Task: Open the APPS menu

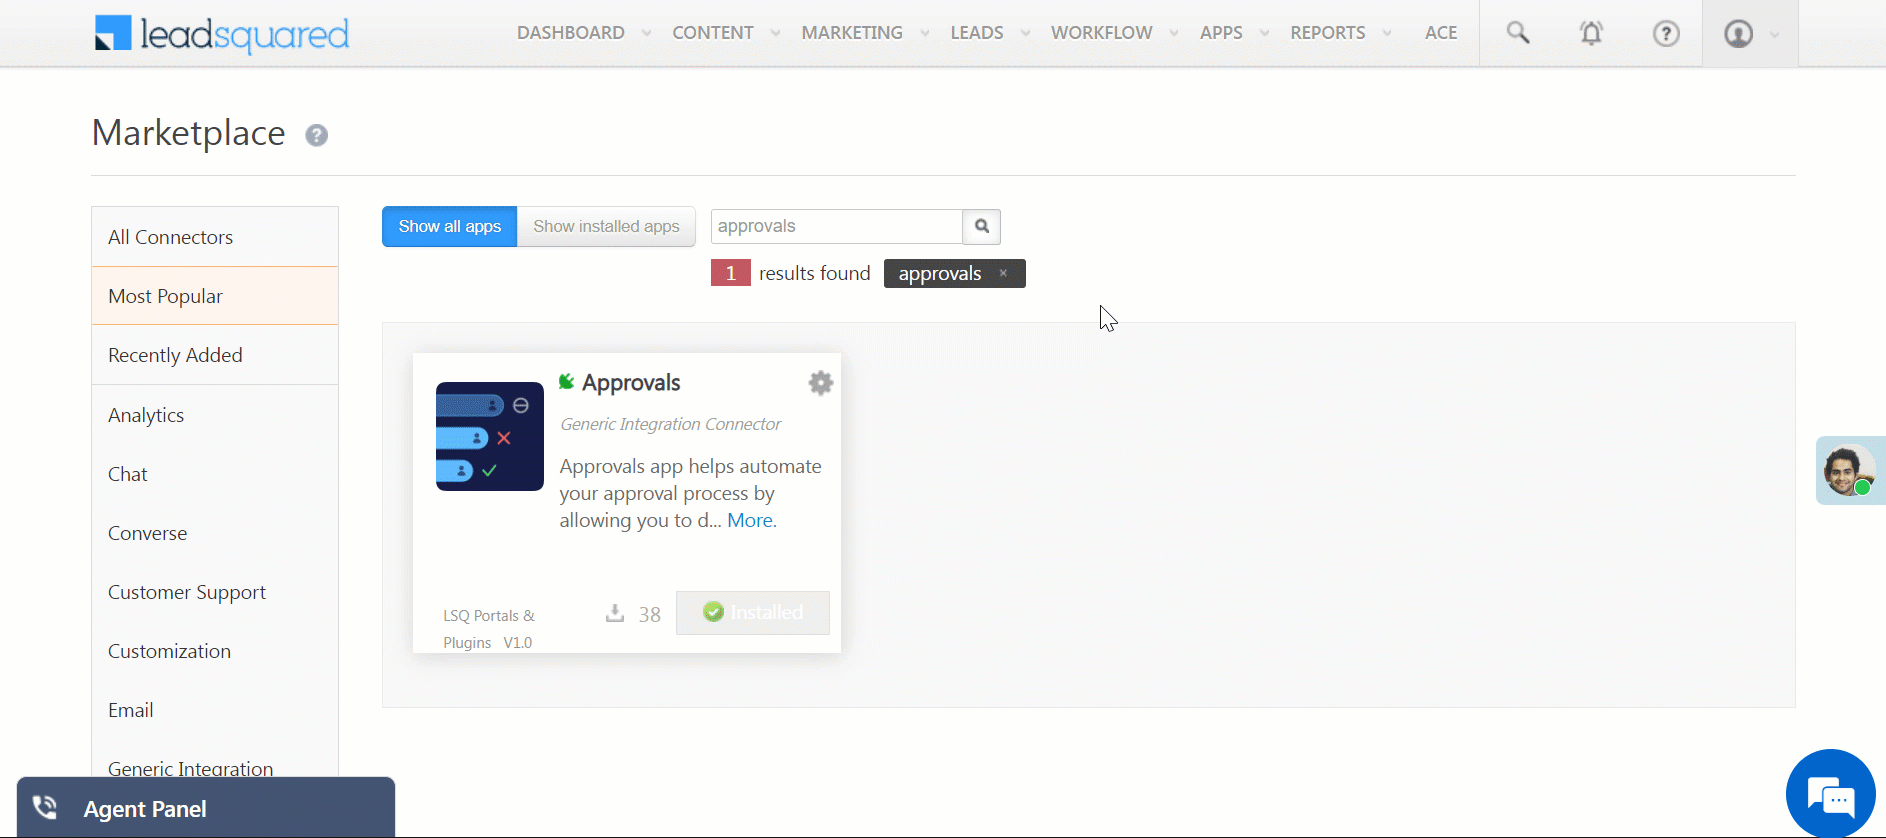Action: [x=1221, y=33]
